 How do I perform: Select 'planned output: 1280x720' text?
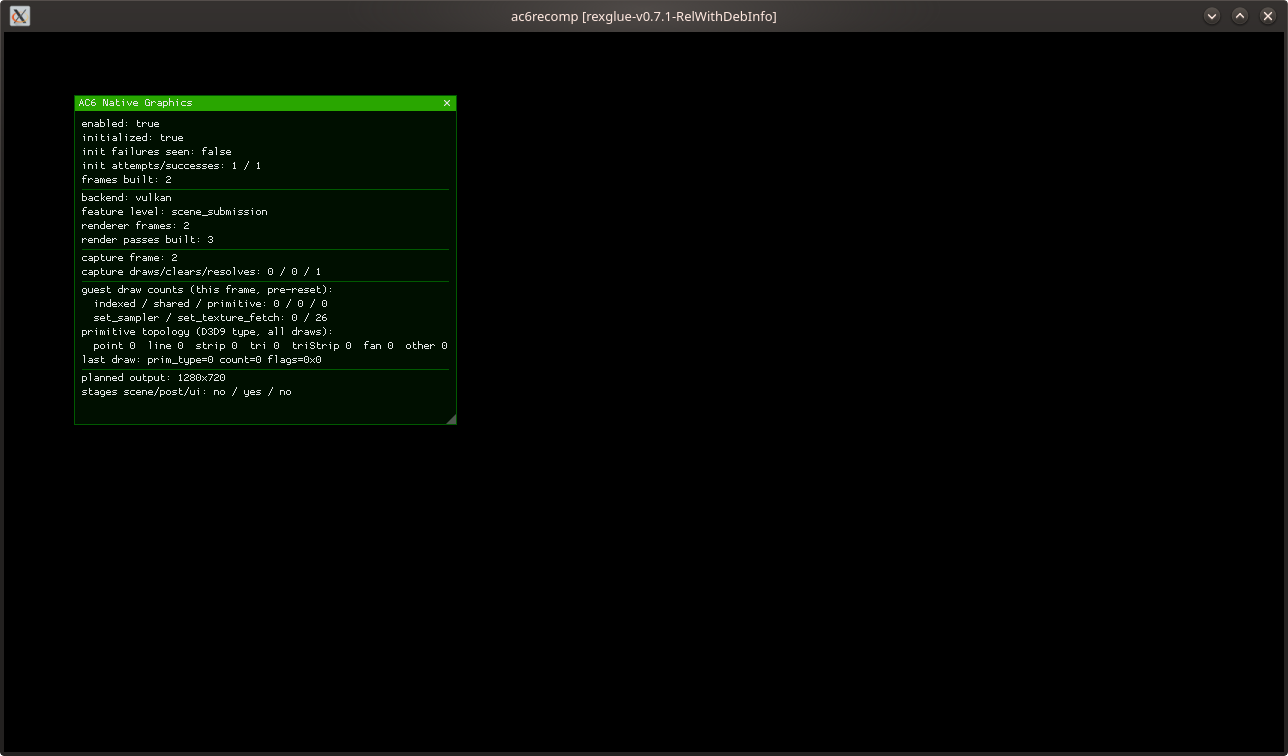(153, 378)
